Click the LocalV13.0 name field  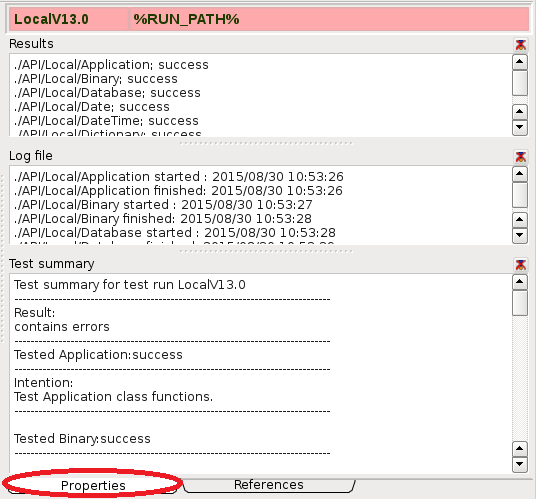pyautogui.click(x=68, y=19)
